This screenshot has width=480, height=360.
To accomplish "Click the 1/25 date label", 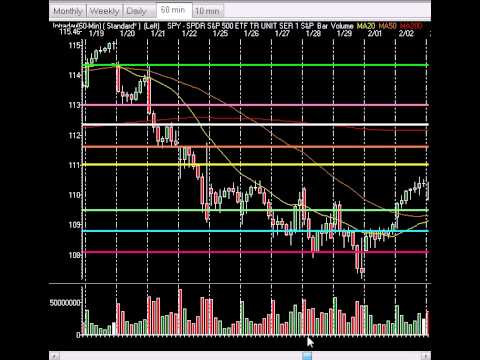I will pos(220,33).
